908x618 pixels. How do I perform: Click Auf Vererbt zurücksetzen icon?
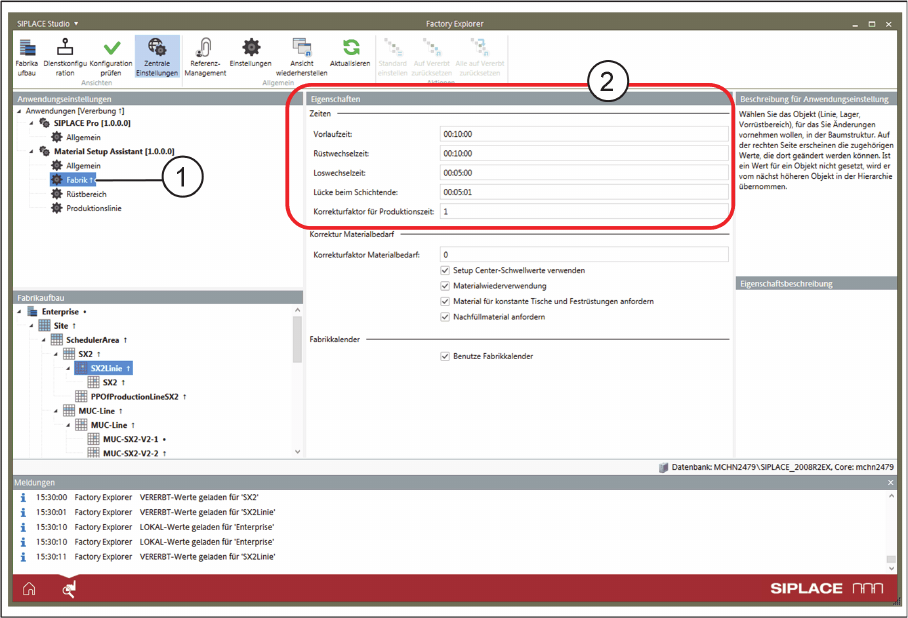coord(432,47)
